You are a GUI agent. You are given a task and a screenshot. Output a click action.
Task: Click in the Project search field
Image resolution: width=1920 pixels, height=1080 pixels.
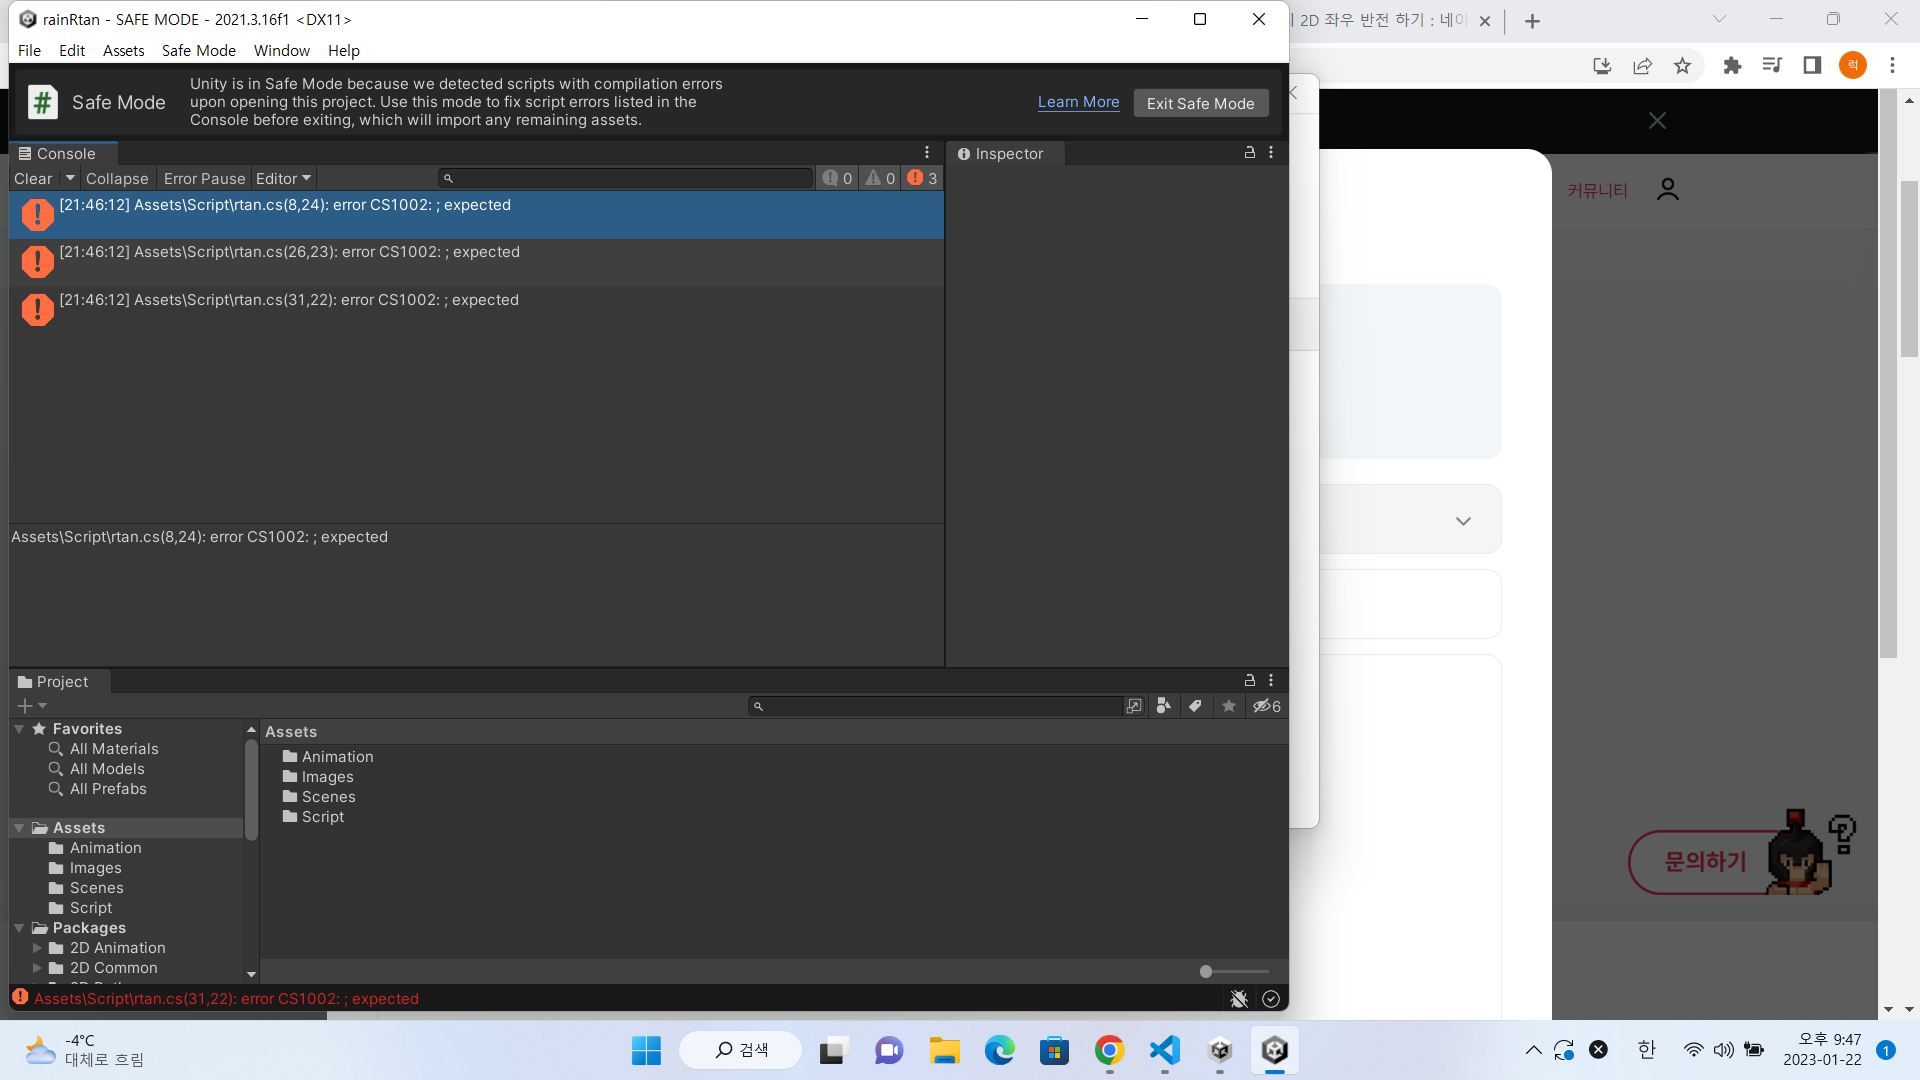point(936,706)
